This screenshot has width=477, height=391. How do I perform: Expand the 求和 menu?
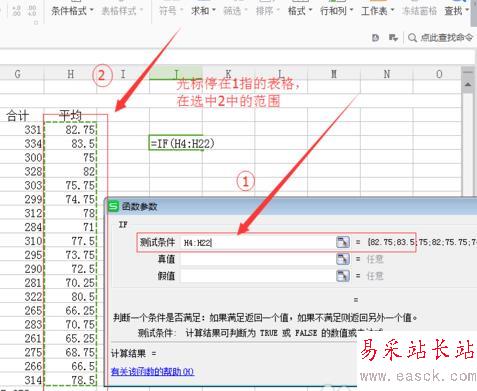pyautogui.click(x=203, y=11)
